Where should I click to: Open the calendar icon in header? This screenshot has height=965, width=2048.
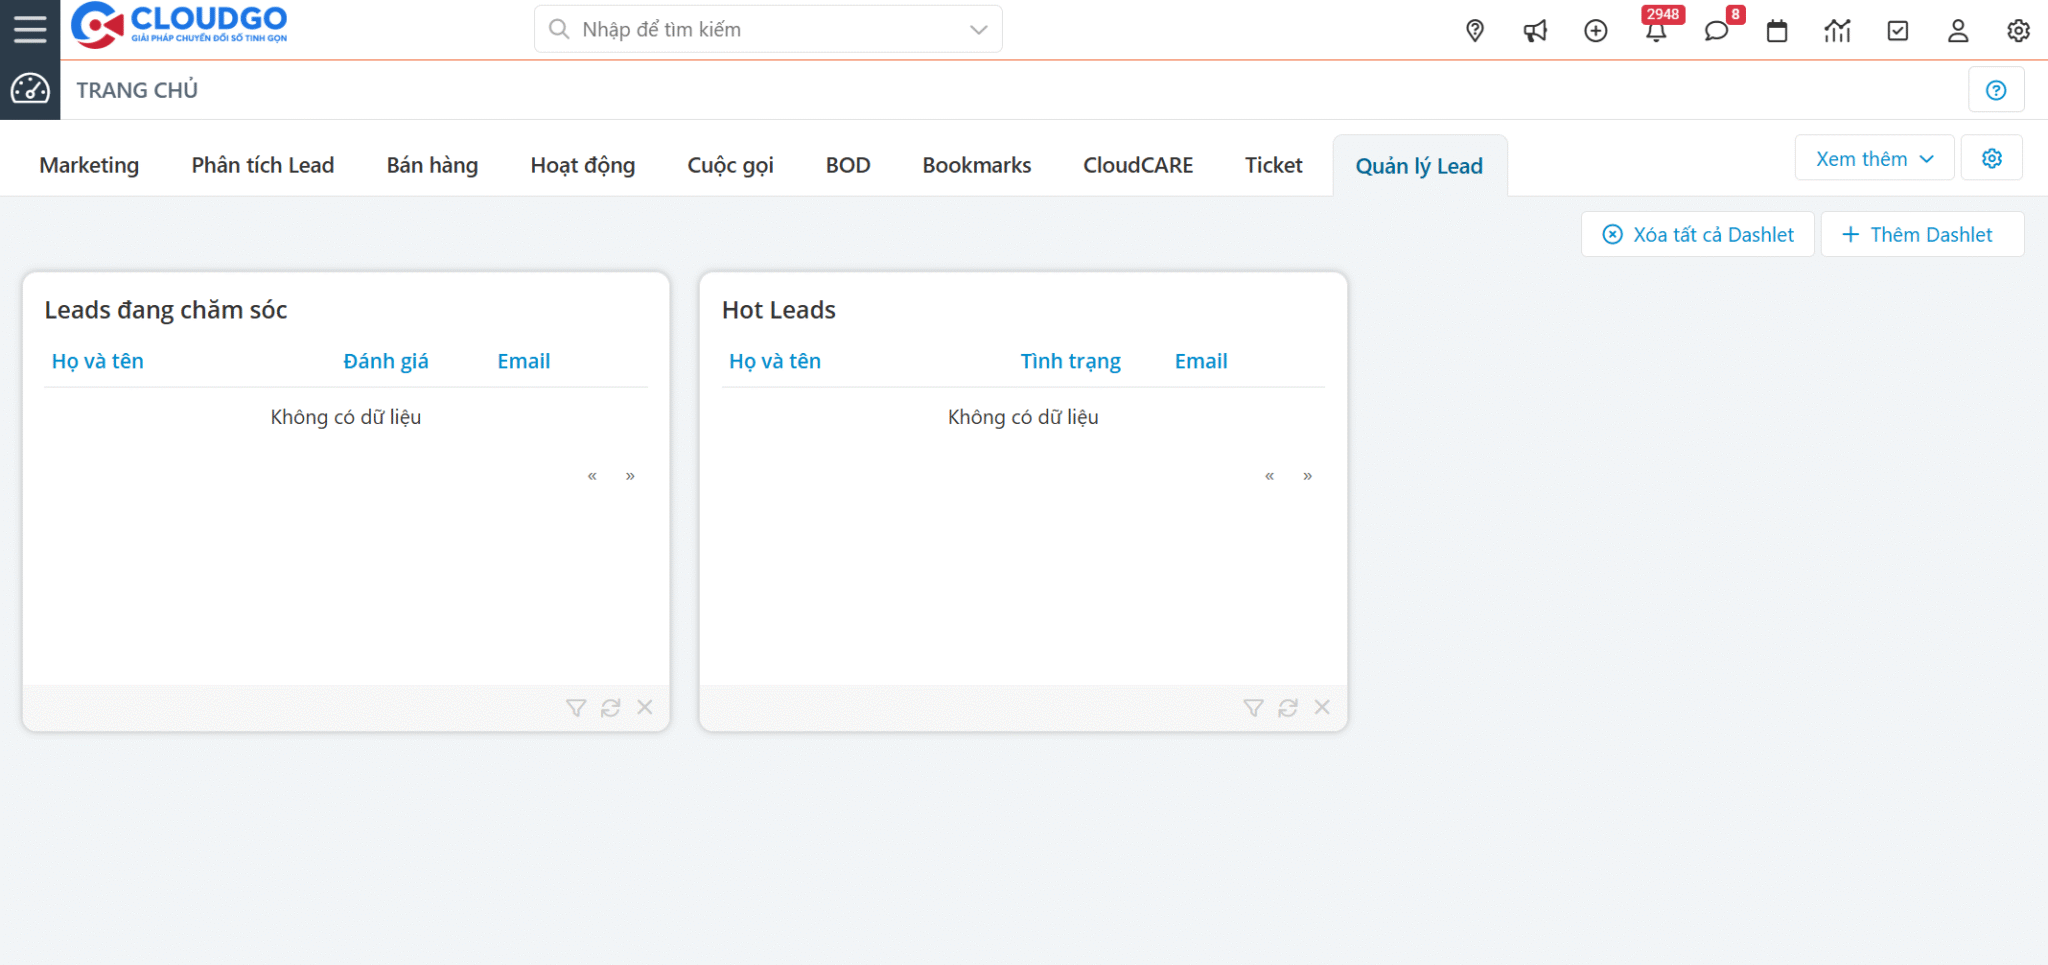coord(1777,31)
